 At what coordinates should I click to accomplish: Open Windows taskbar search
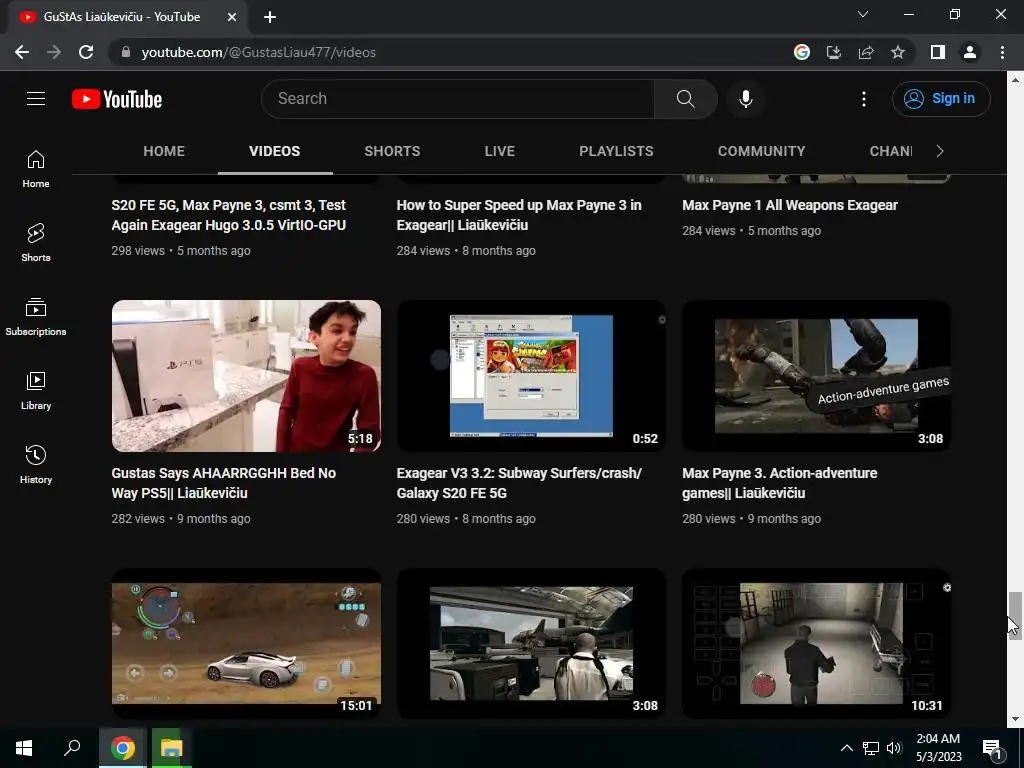72,748
